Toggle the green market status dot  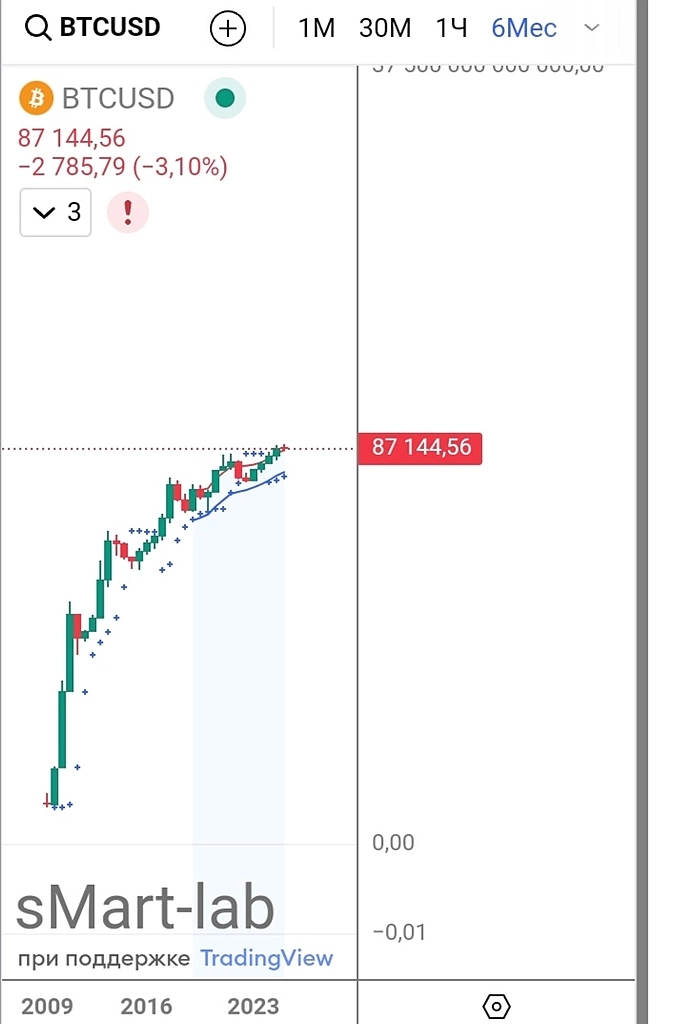tap(224, 98)
